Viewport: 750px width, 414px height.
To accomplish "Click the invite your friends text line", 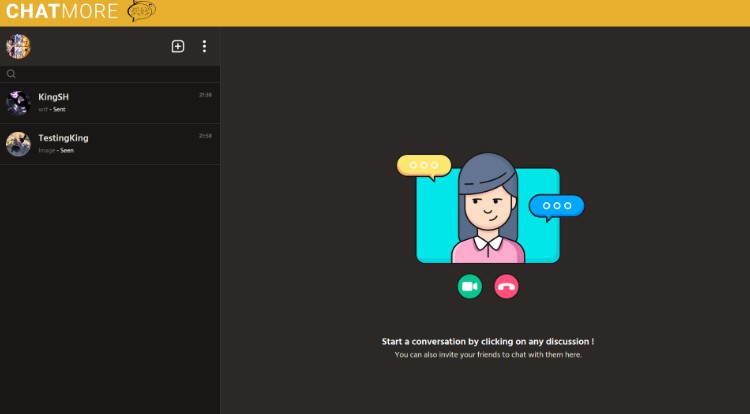I will pyautogui.click(x=487, y=354).
